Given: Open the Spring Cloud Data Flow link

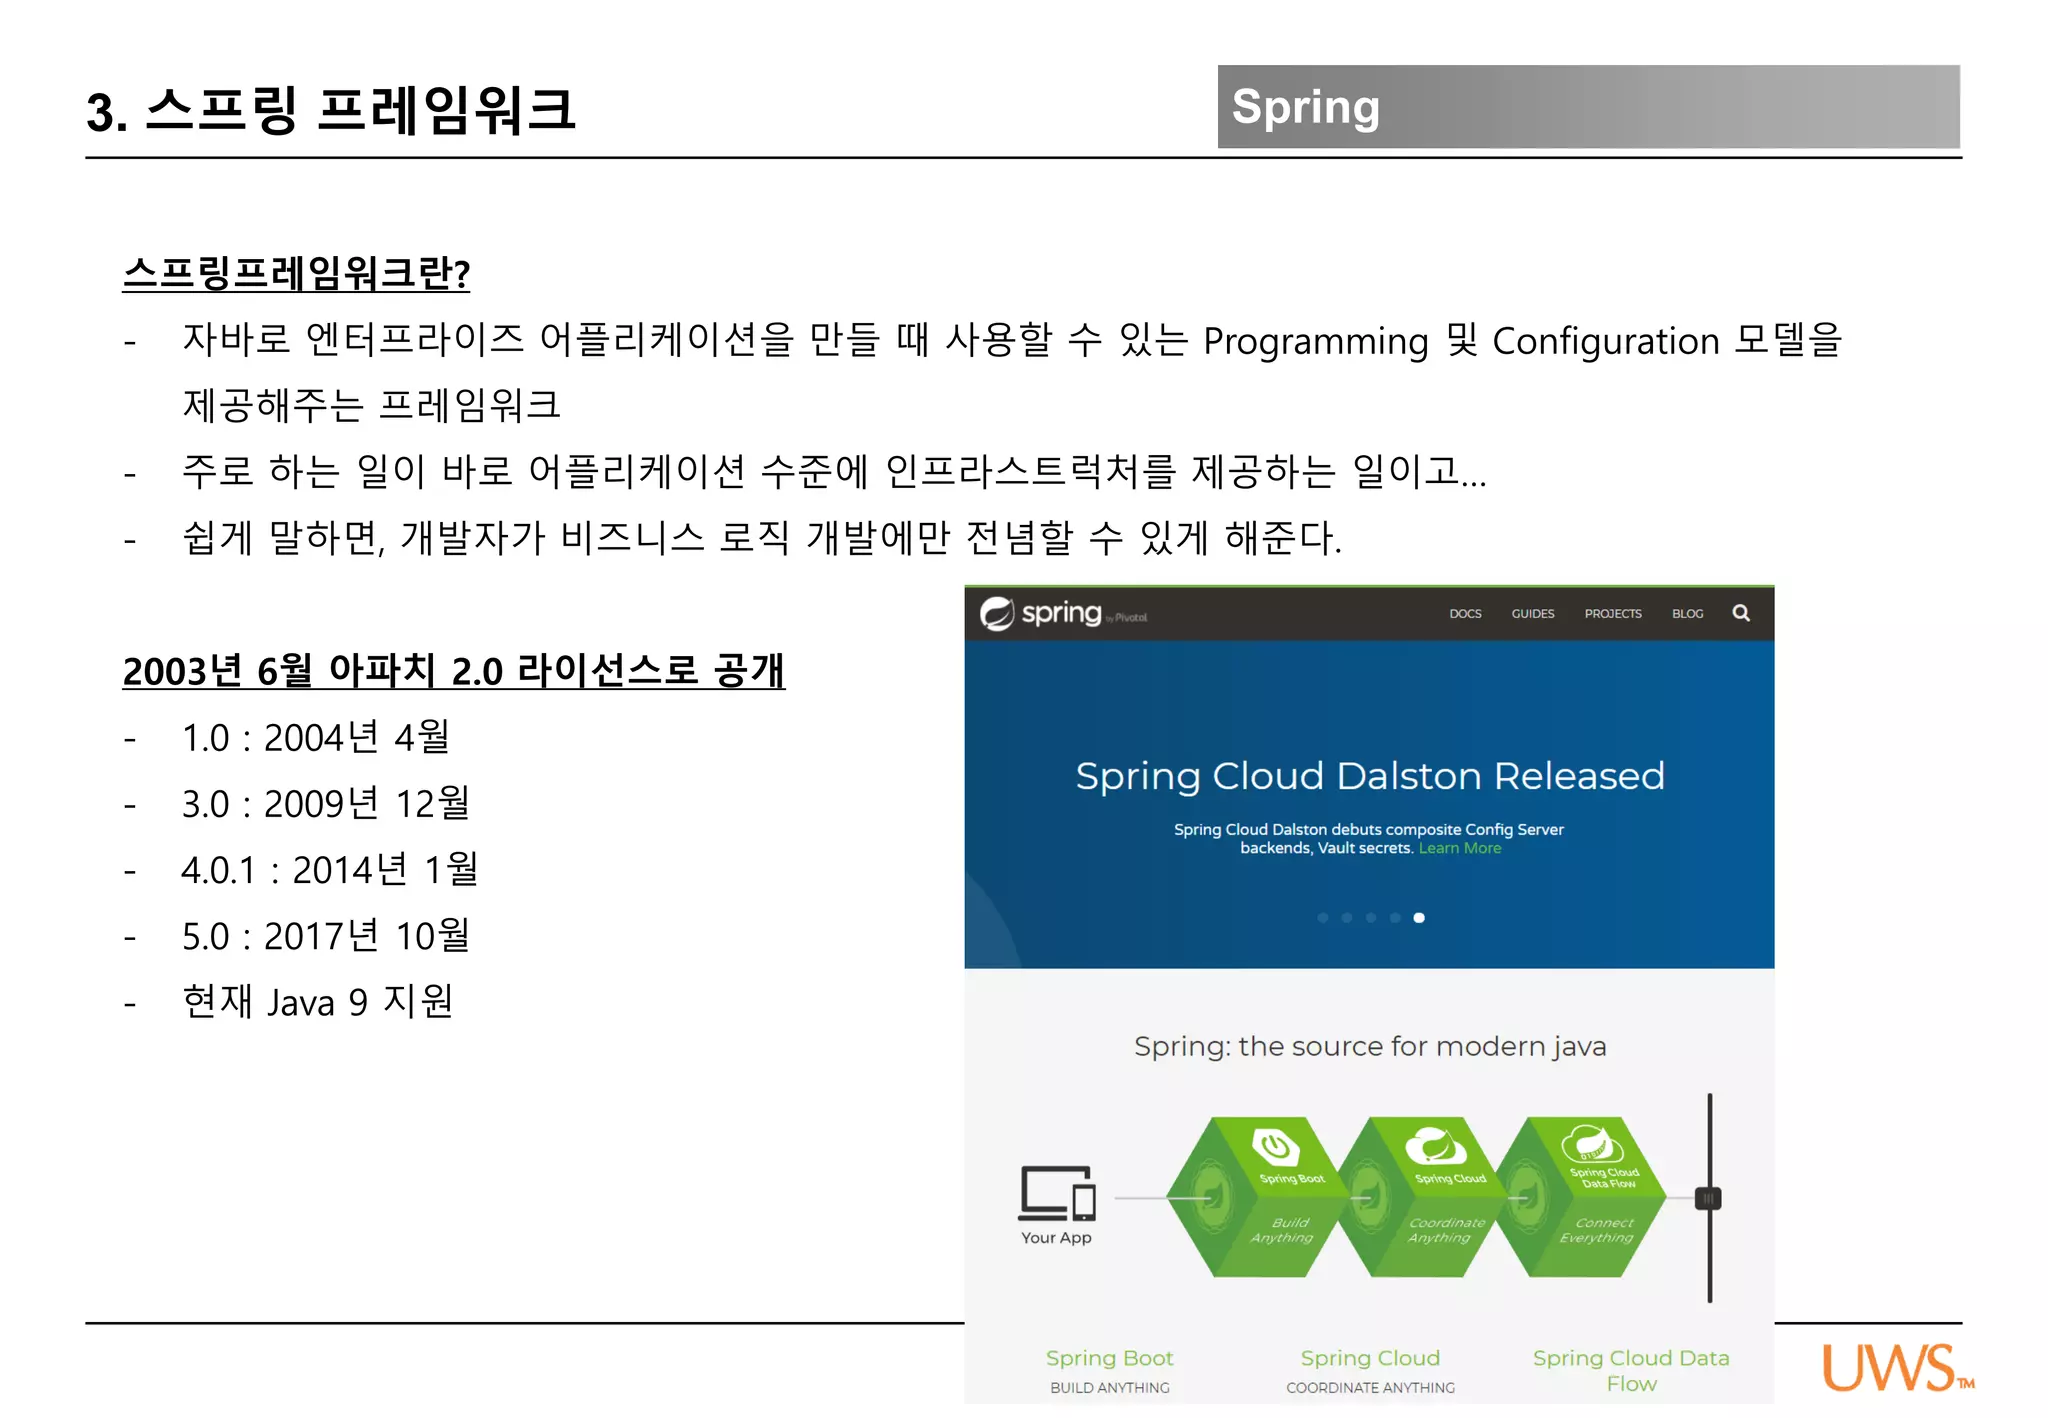Looking at the screenshot, I should [x=1631, y=1371].
